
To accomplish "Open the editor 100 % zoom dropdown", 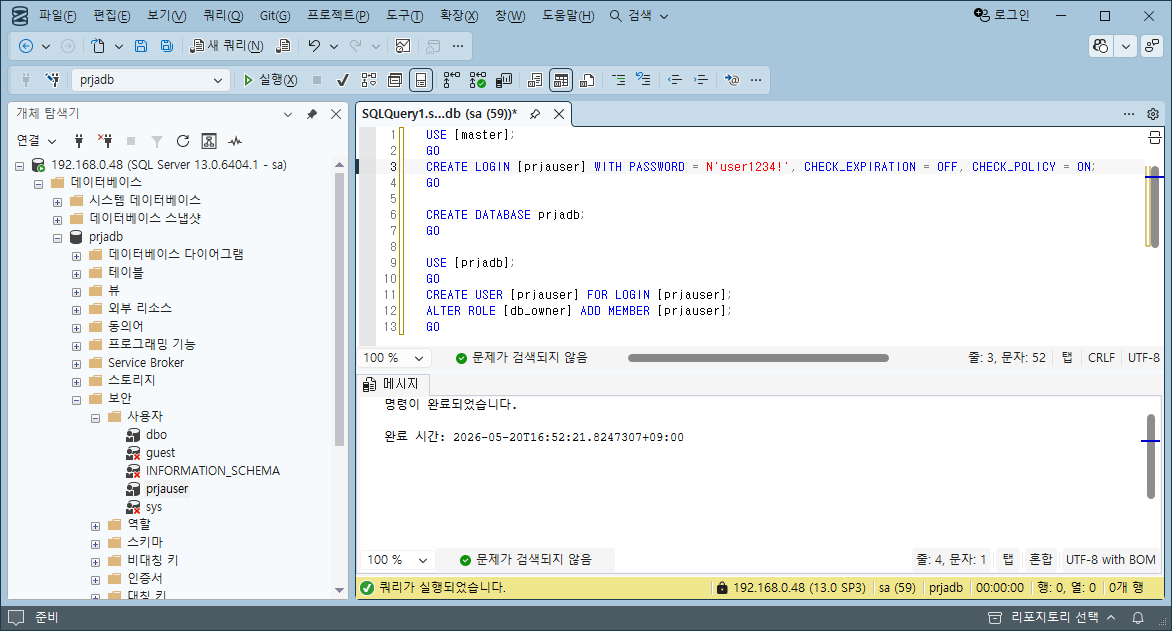I will click(x=419, y=358).
